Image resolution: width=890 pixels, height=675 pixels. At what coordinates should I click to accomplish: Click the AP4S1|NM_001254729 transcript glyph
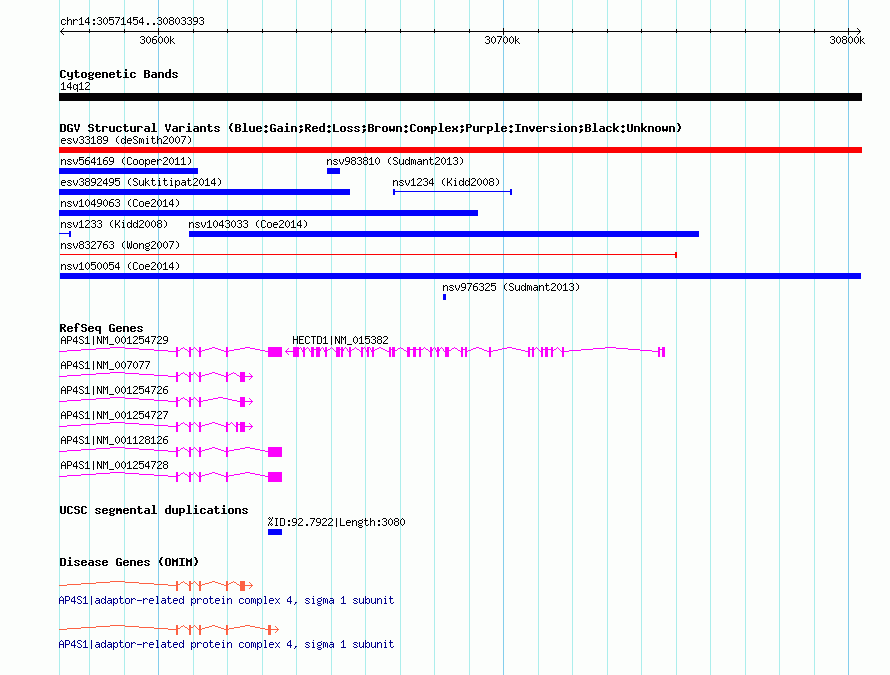[x=170, y=352]
